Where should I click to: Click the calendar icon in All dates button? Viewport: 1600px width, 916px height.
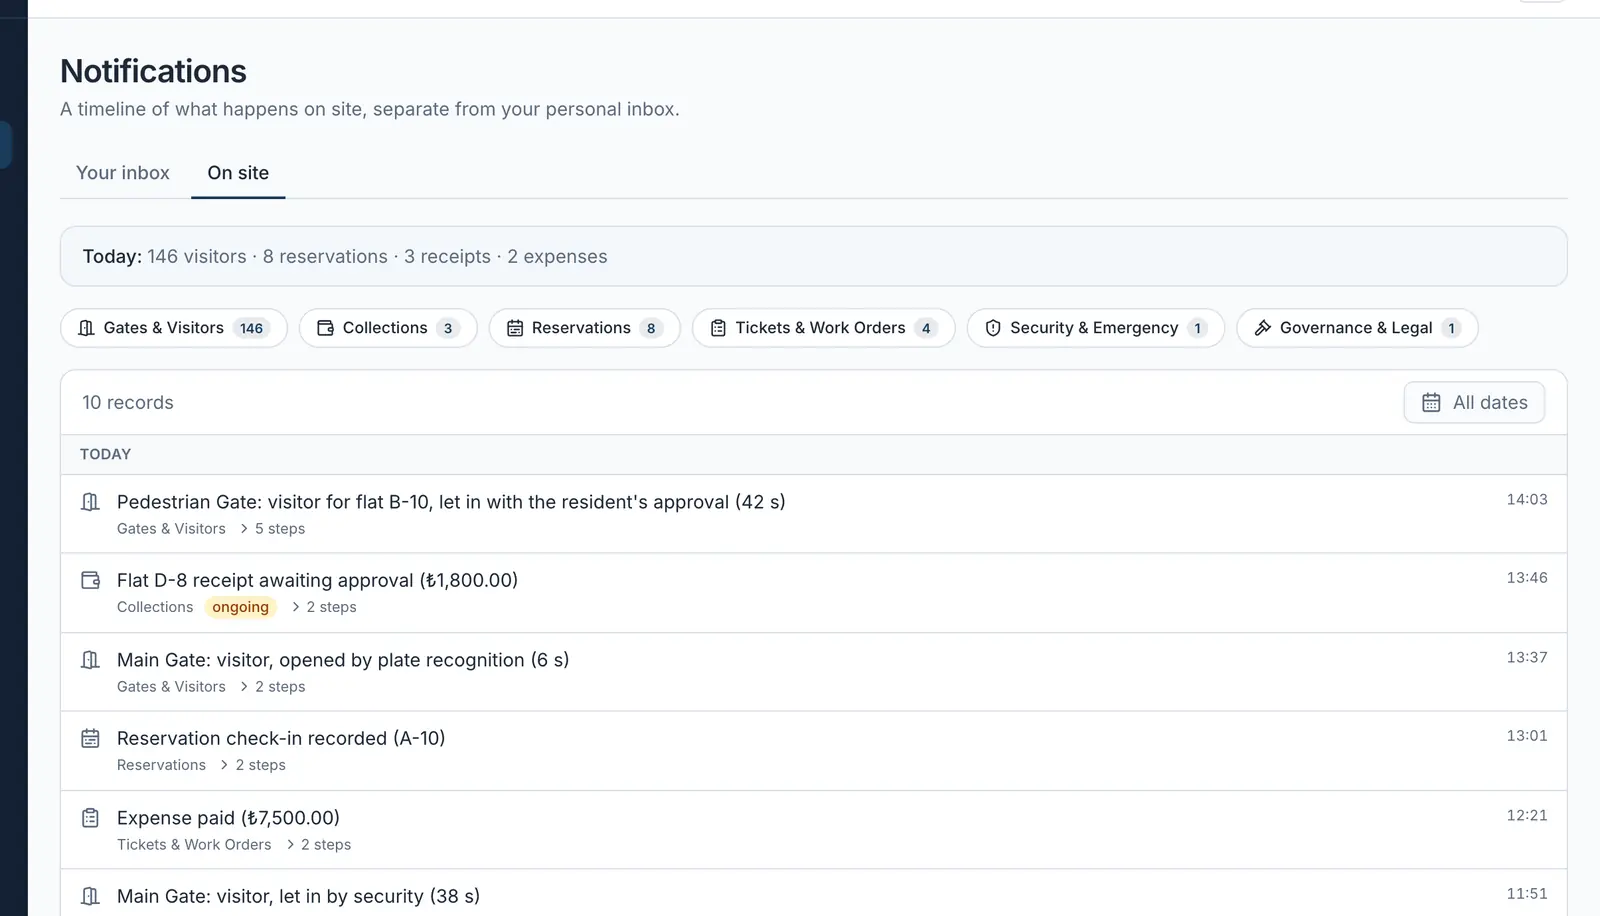pyautogui.click(x=1432, y=402)
